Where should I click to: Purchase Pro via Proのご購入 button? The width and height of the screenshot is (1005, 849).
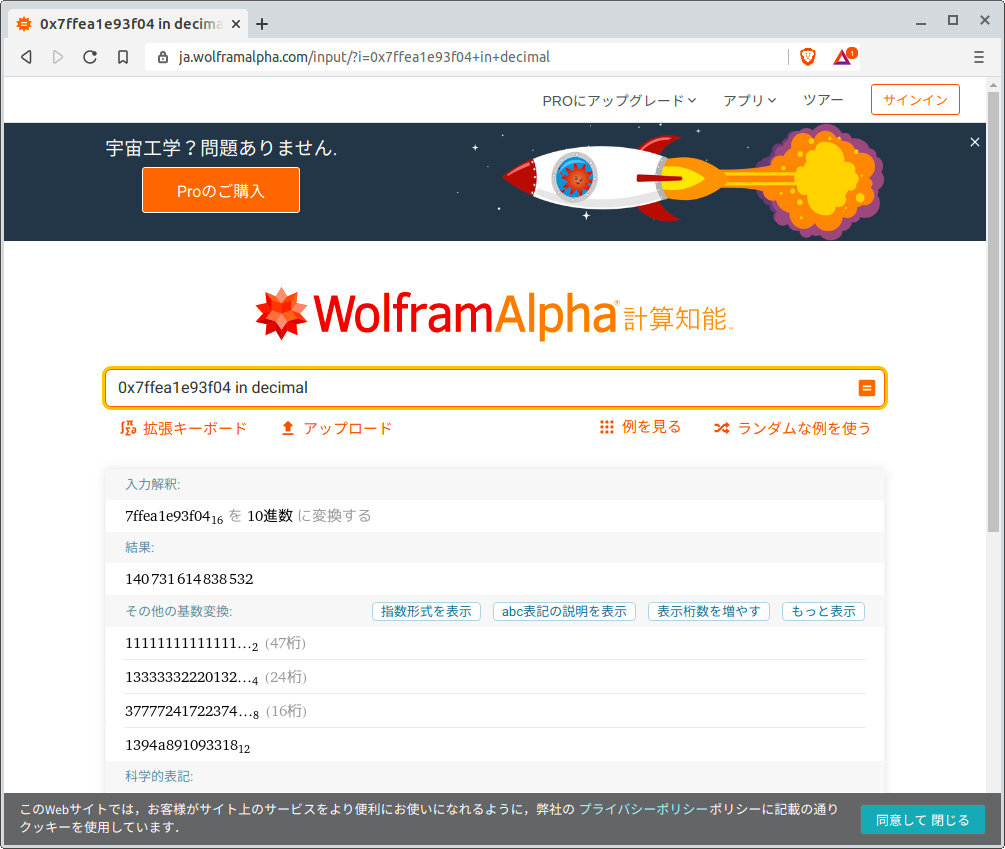point(220,190)
